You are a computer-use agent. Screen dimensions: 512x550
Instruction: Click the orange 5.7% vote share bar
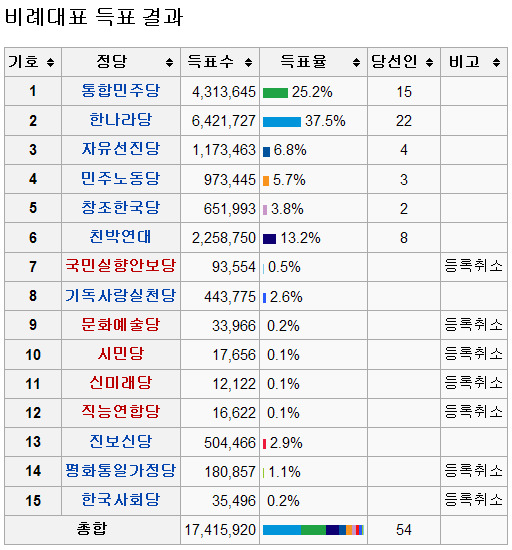coord(266,181)
